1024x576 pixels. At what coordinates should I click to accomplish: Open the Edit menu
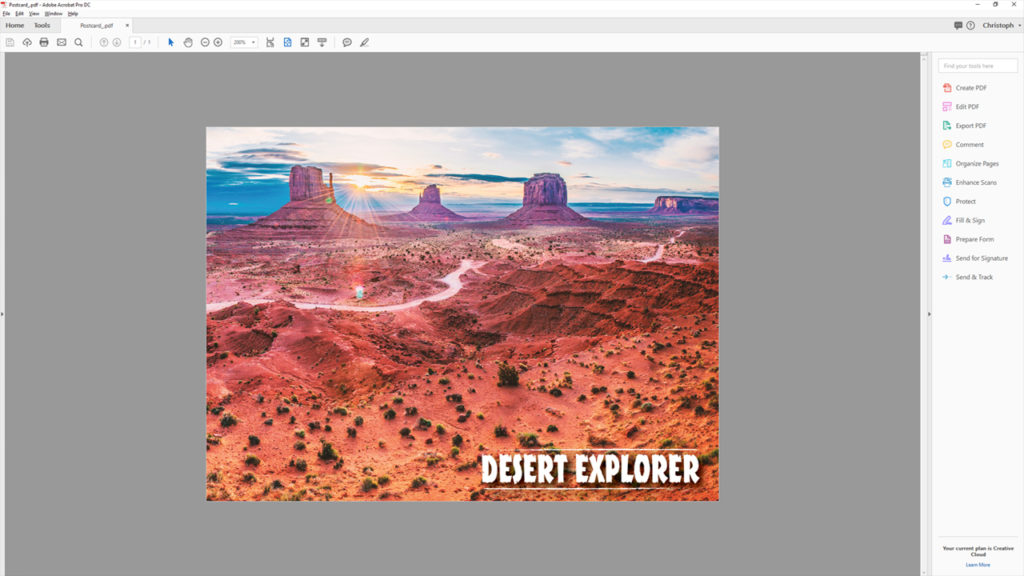(18, 14)
